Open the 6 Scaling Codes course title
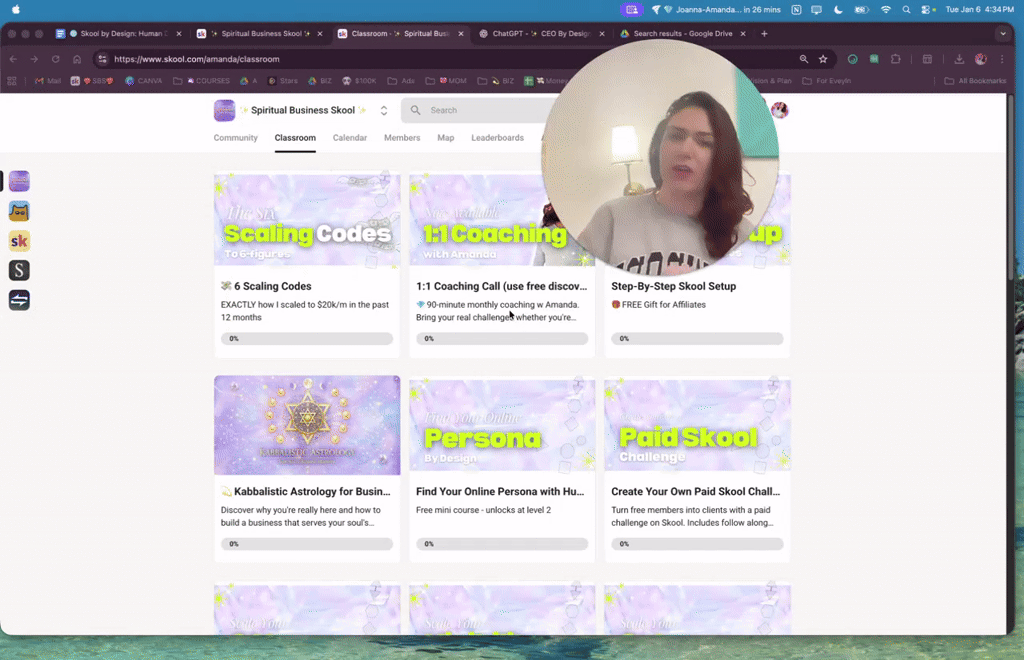Screen dimensions: 1024x660 (266, 286)
